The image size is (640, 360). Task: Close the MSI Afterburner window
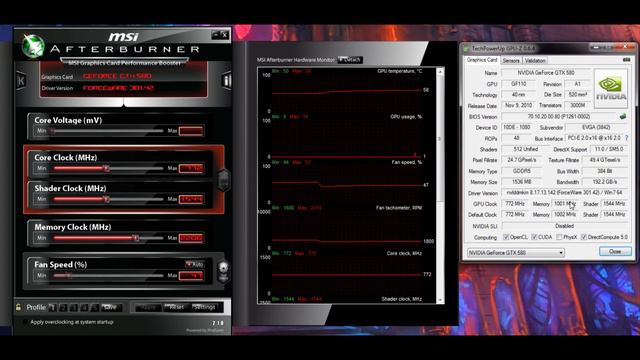[x=224, y=35]
